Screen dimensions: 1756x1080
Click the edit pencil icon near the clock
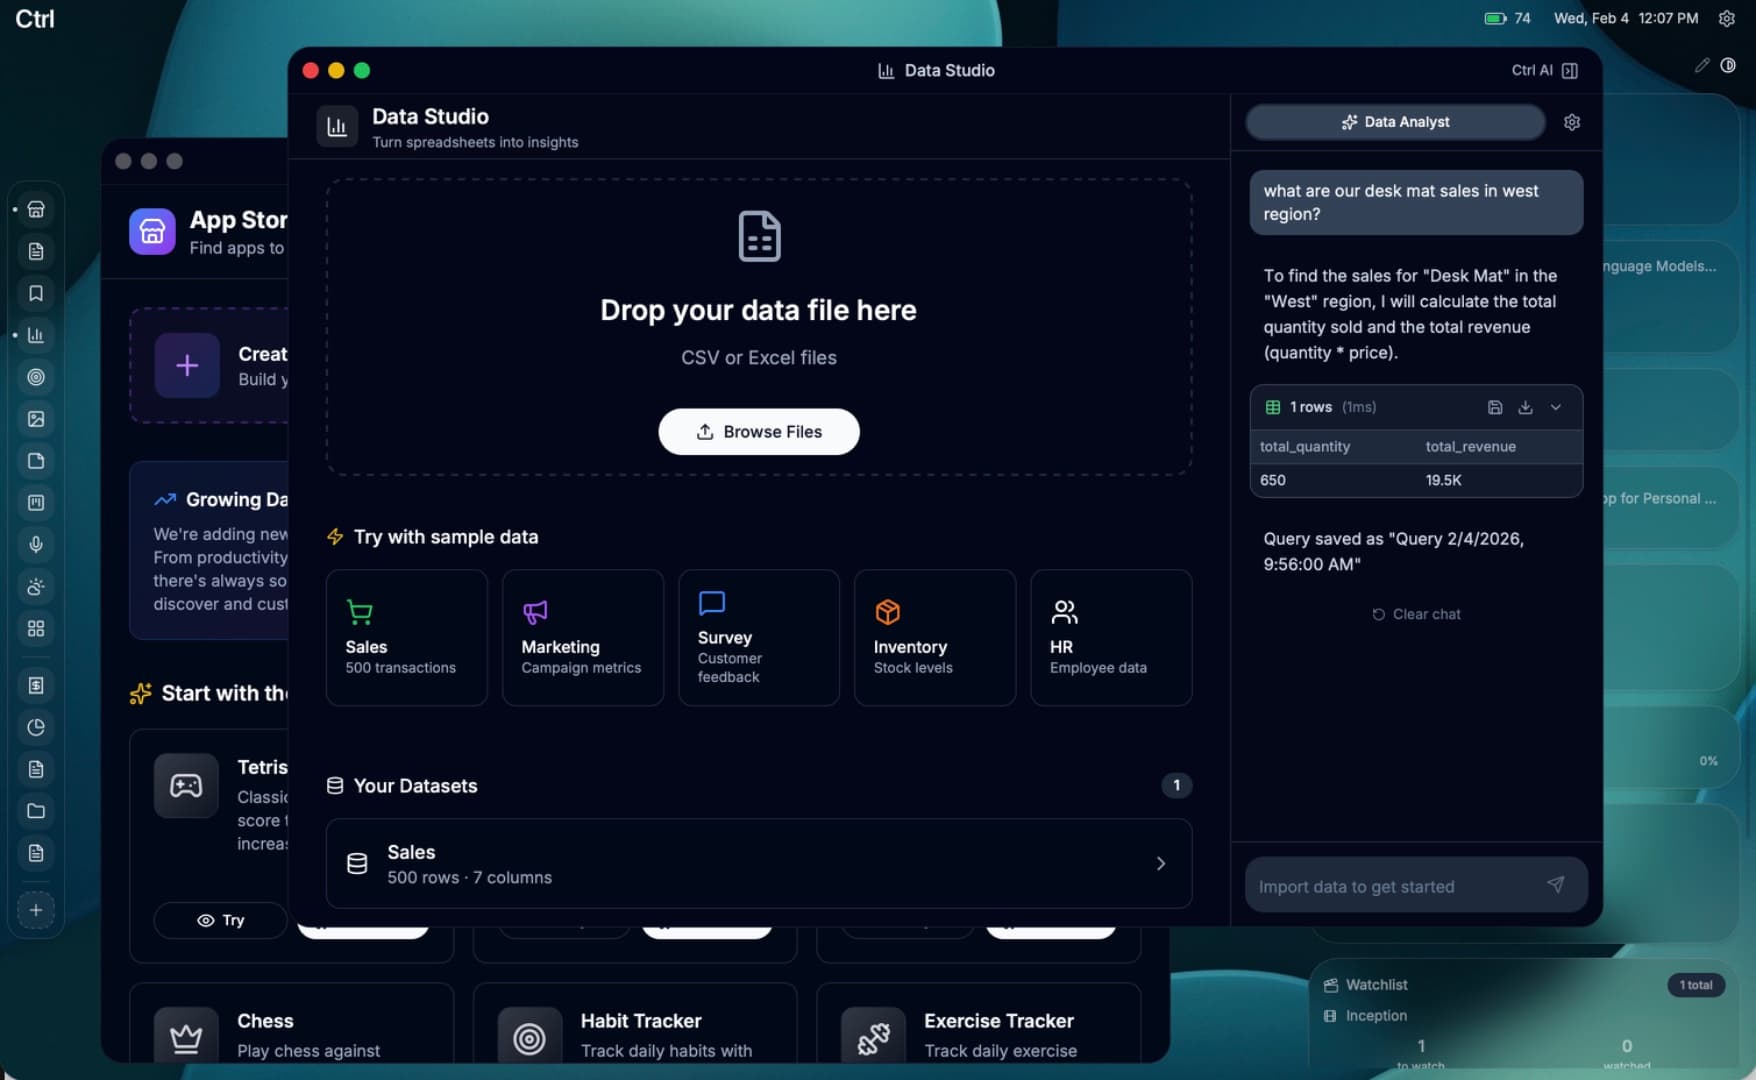pos(1702,64)
